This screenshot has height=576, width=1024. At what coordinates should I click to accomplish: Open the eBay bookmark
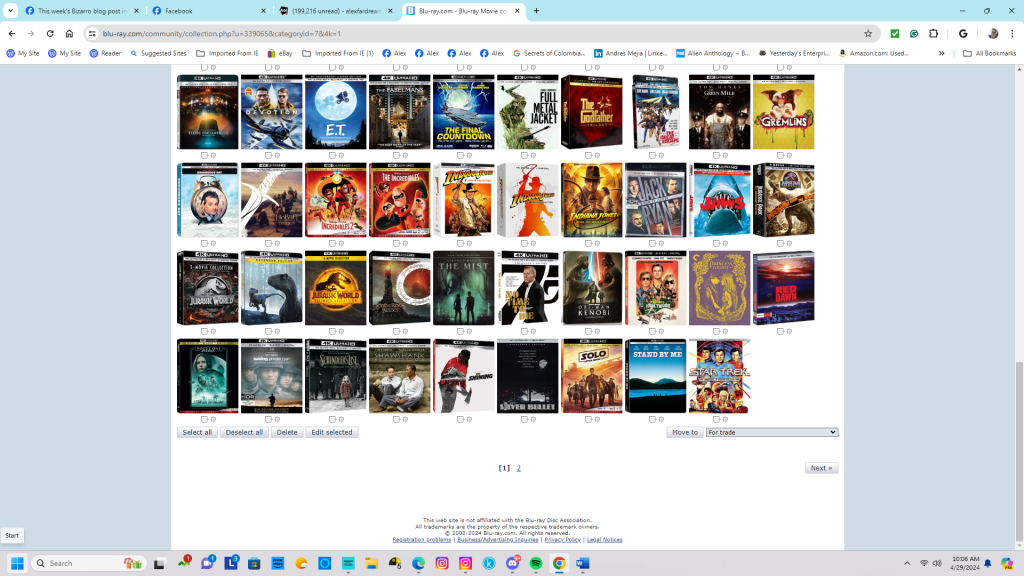(279, 53)
